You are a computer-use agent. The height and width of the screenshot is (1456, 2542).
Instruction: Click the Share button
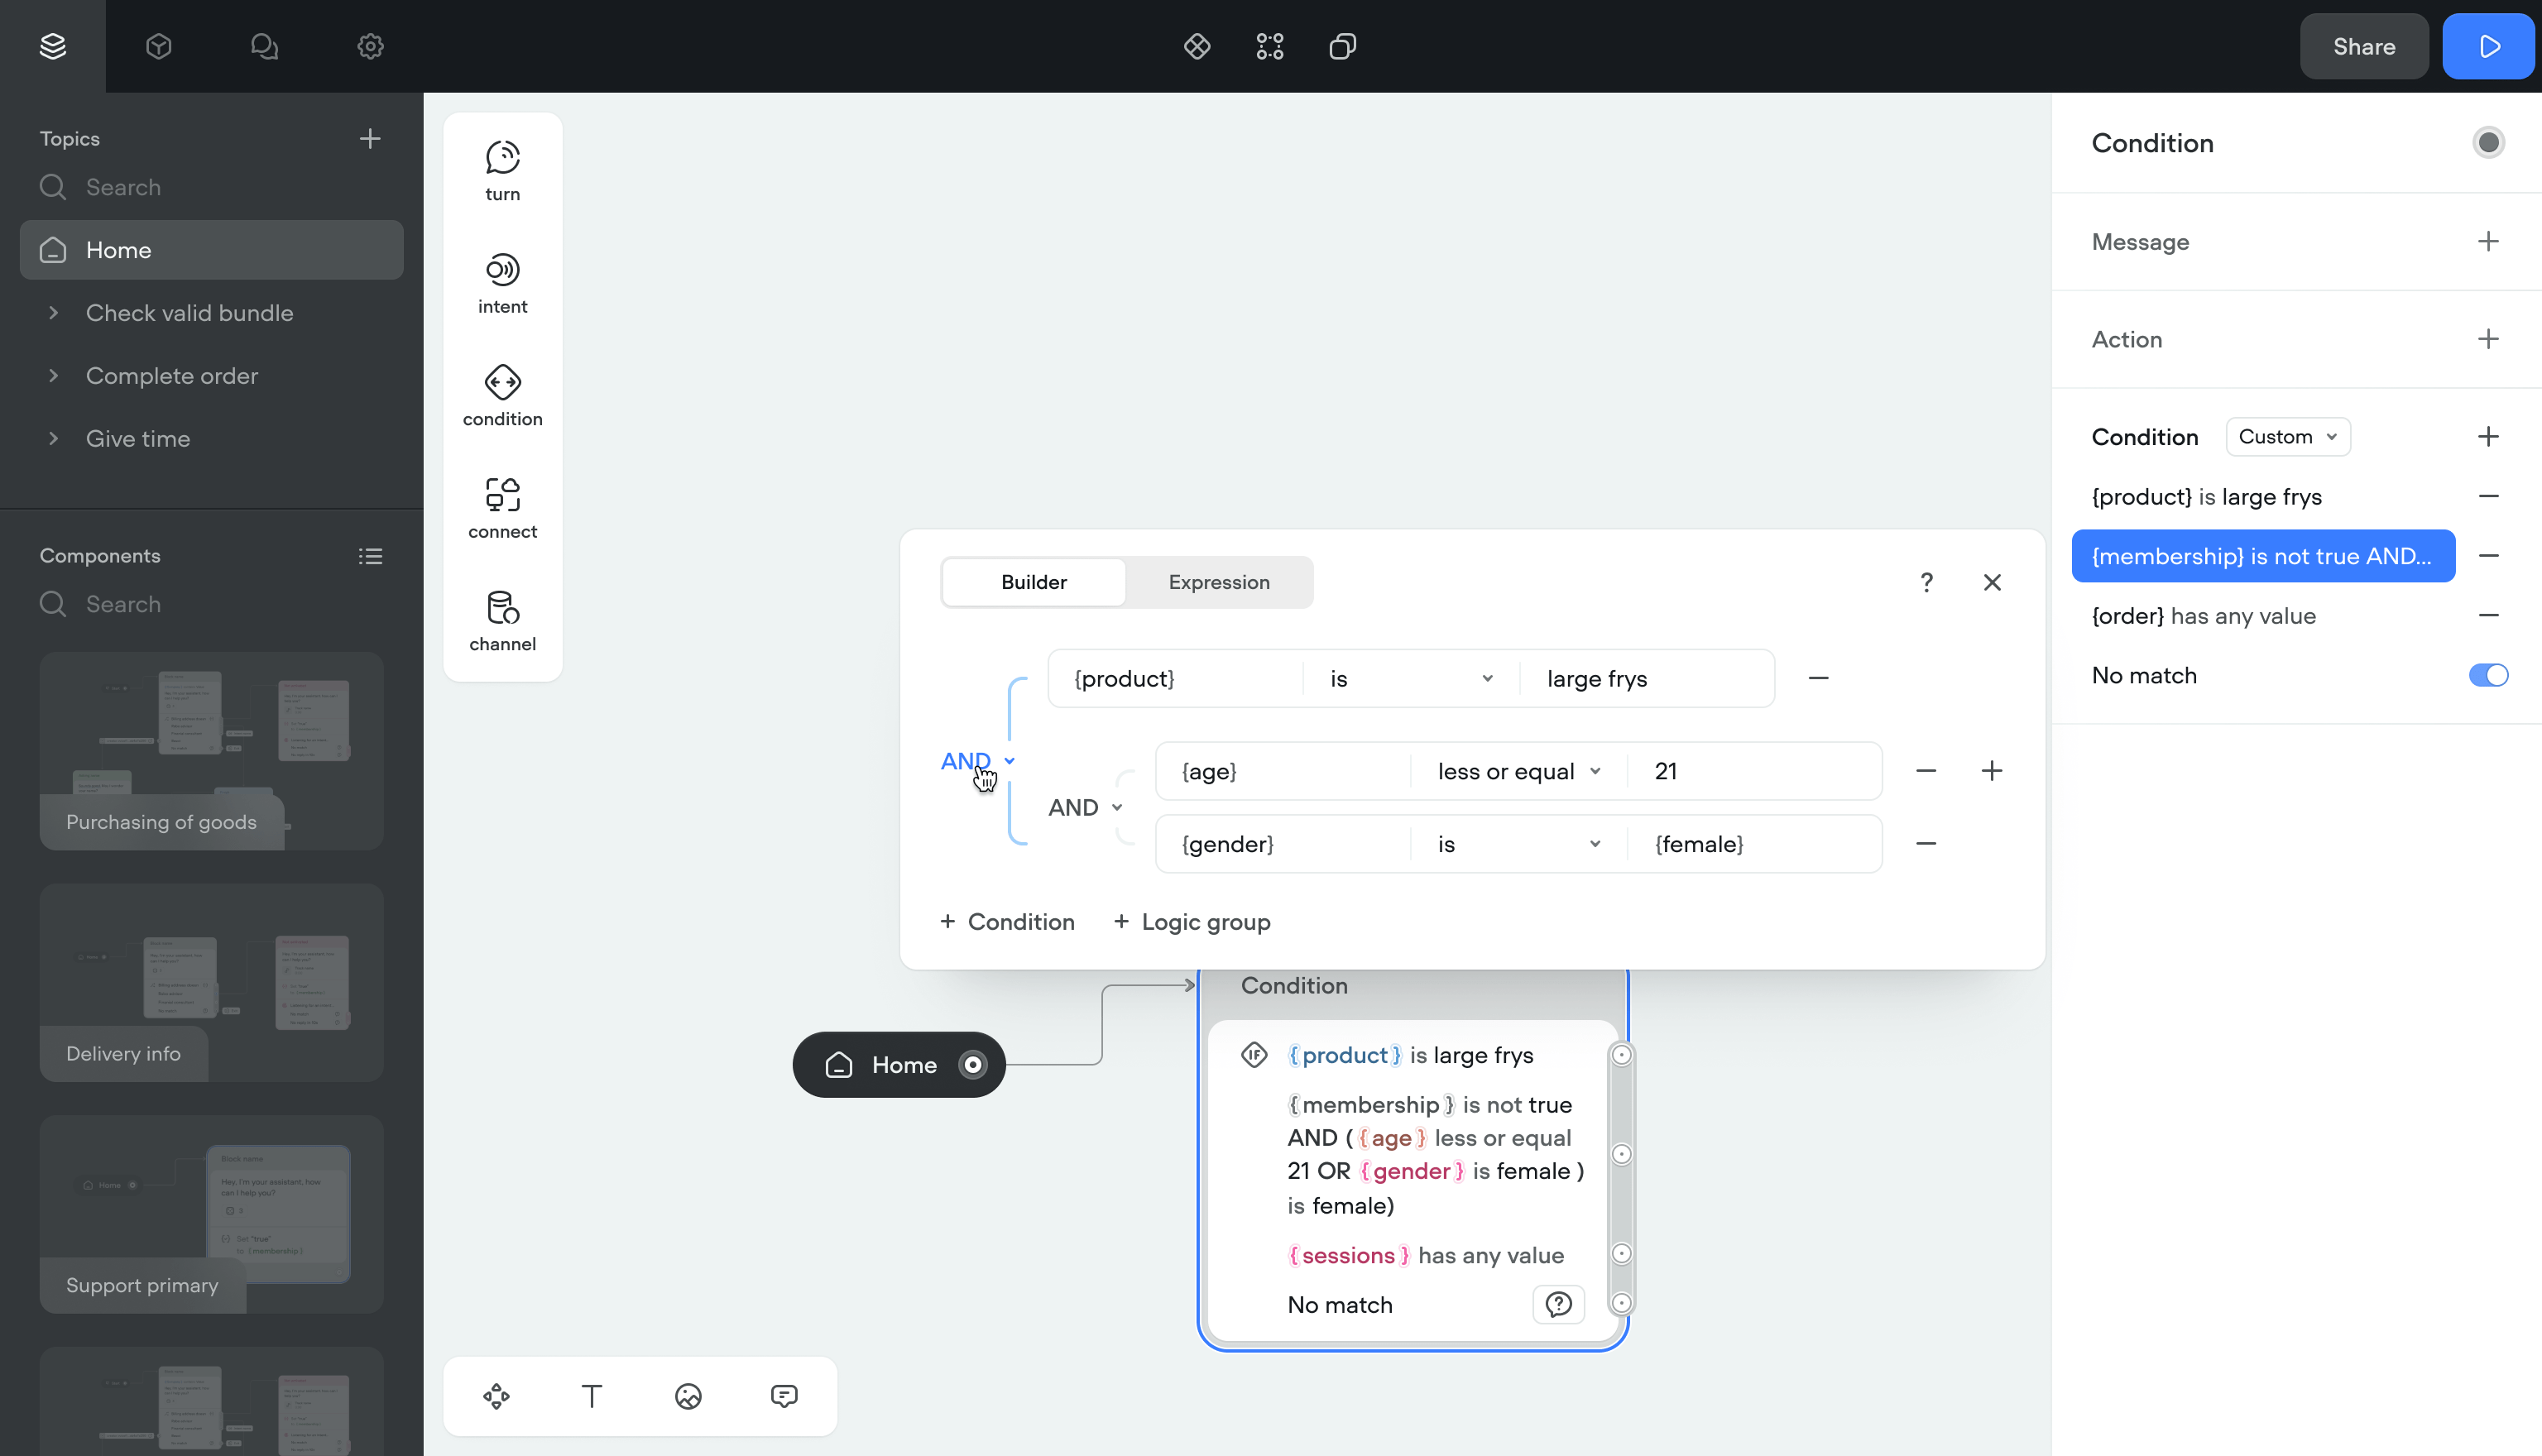pyautogui.click(x=2363, y=47)
